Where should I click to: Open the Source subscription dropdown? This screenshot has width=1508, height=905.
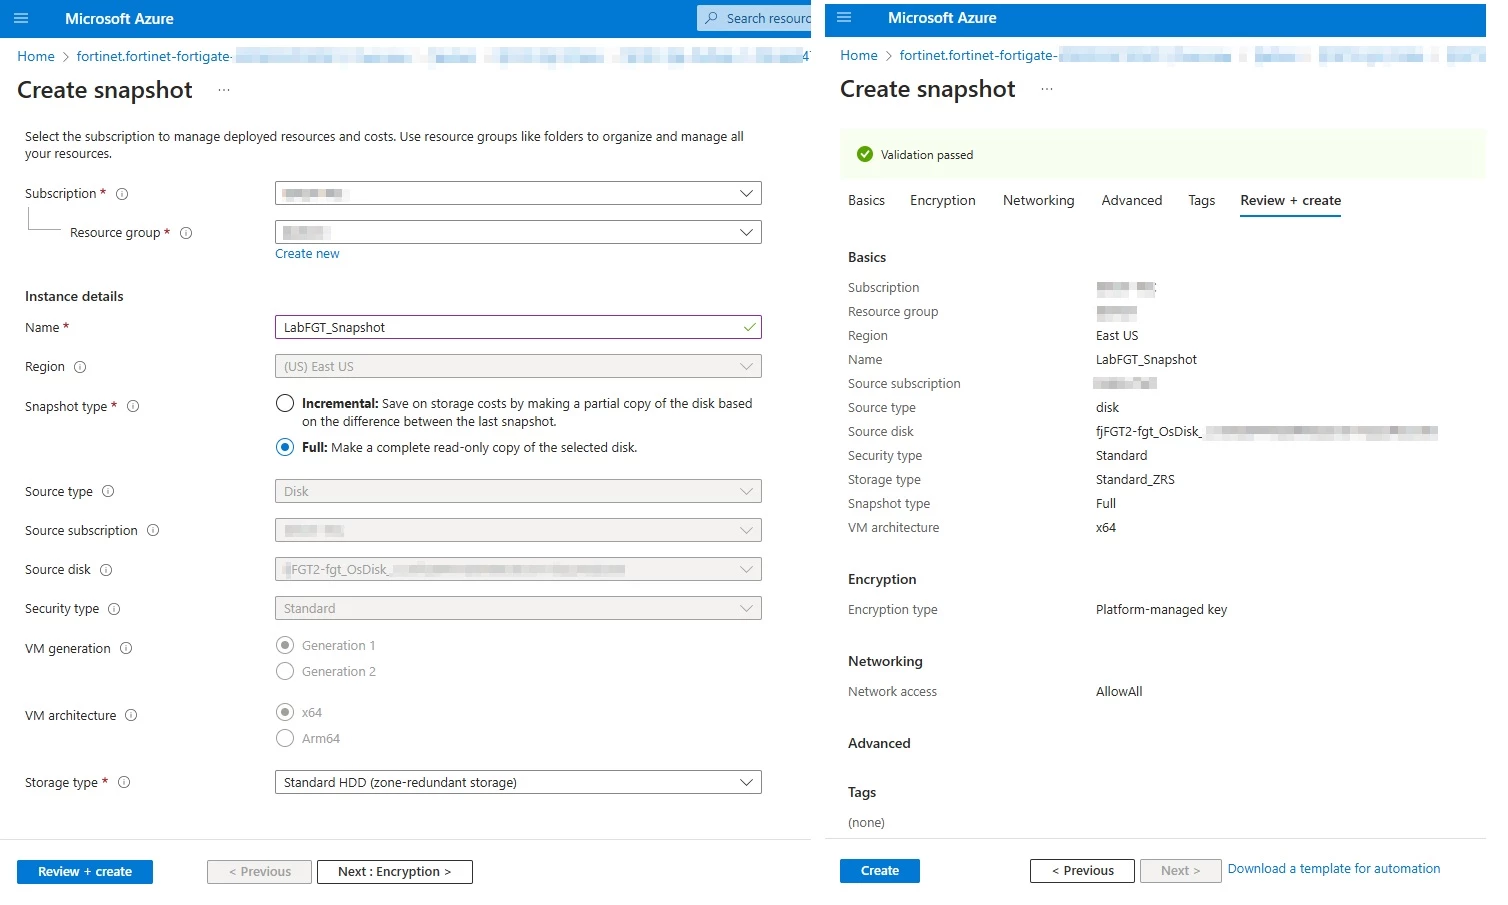pos(518,530)
